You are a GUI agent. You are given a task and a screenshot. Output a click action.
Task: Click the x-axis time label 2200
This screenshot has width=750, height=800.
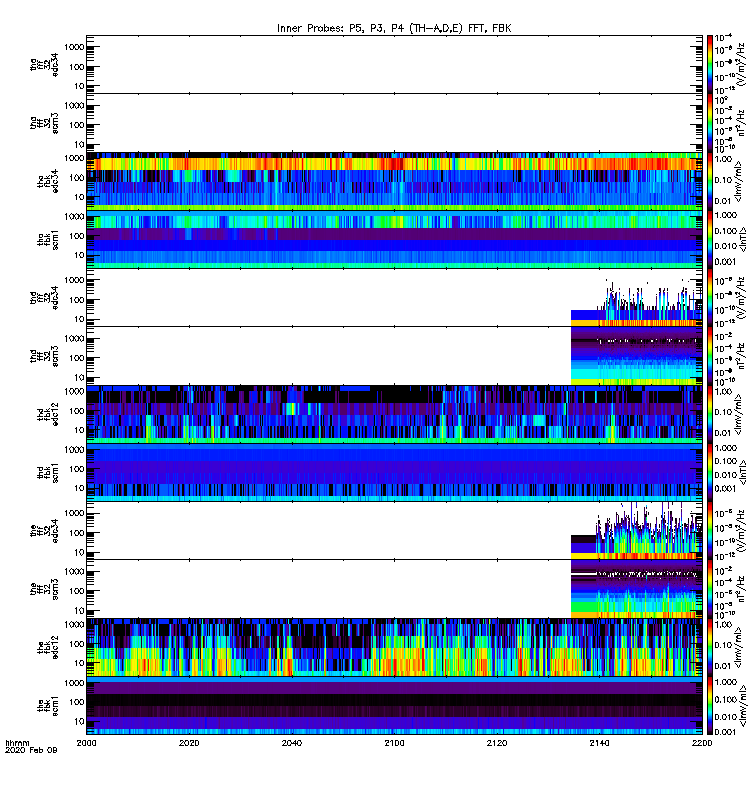pos(702,743)
